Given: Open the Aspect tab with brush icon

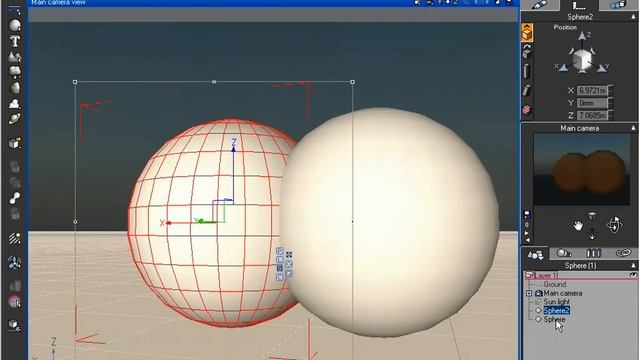Looking at the screenshot, I should coord(539,5).
